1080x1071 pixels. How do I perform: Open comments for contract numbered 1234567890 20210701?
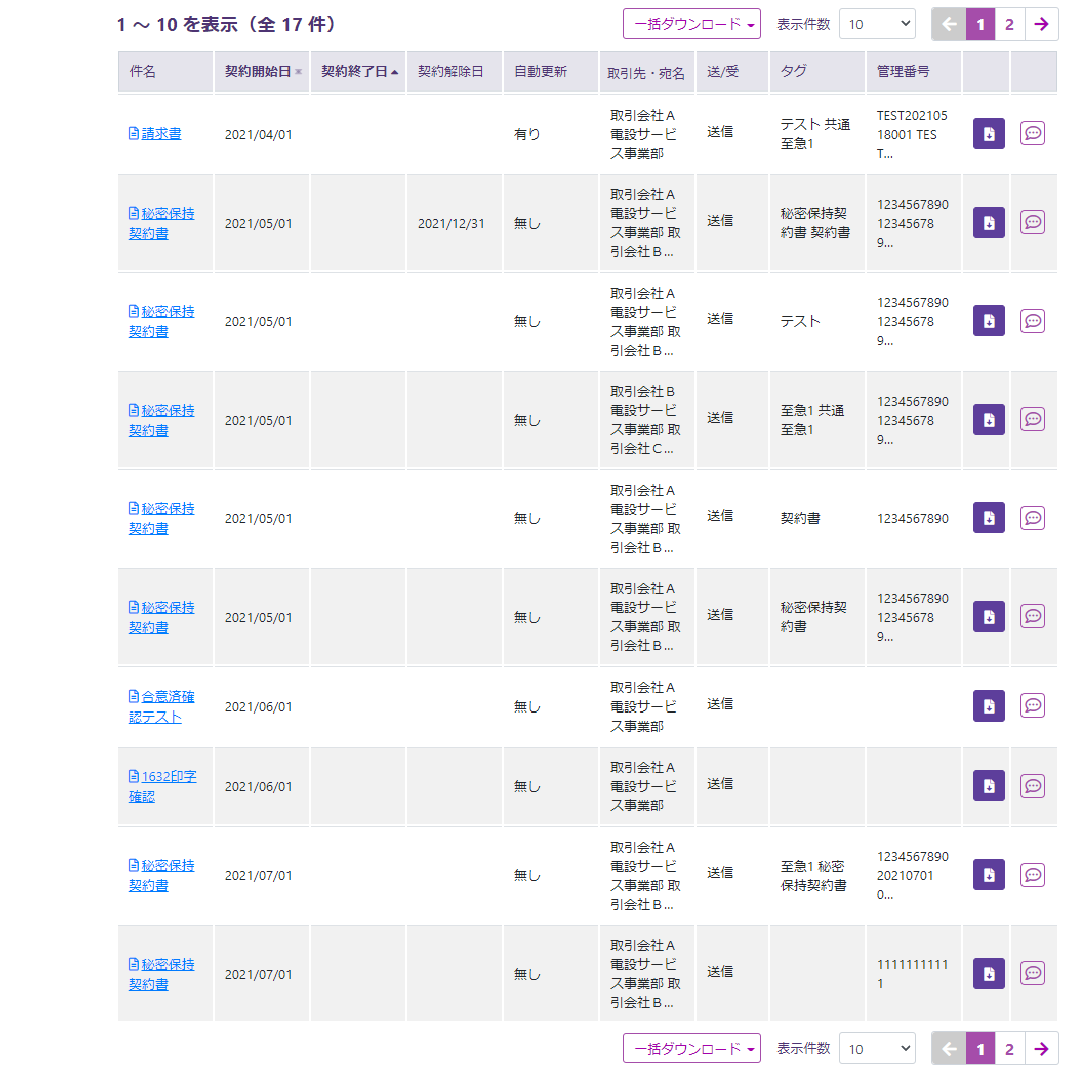[1032, 875]
